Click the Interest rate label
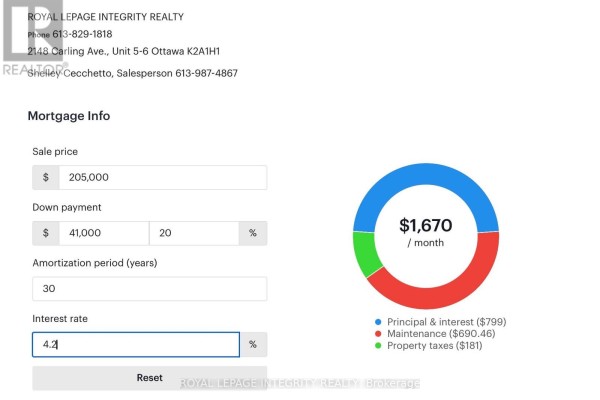The height and width of the screenshot is (400, 600). [x=60, y=319]
